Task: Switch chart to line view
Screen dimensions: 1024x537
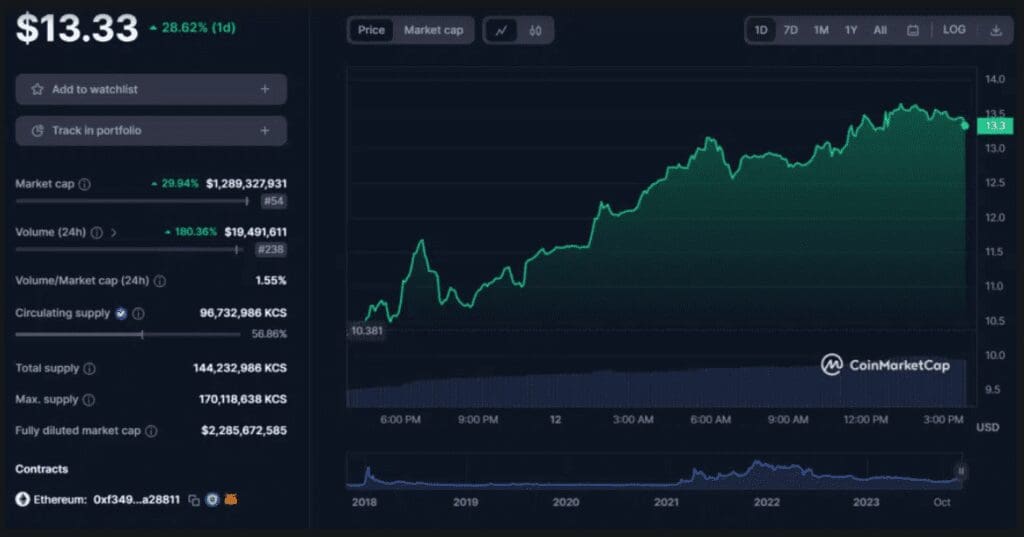Action: tap(502, 31)
